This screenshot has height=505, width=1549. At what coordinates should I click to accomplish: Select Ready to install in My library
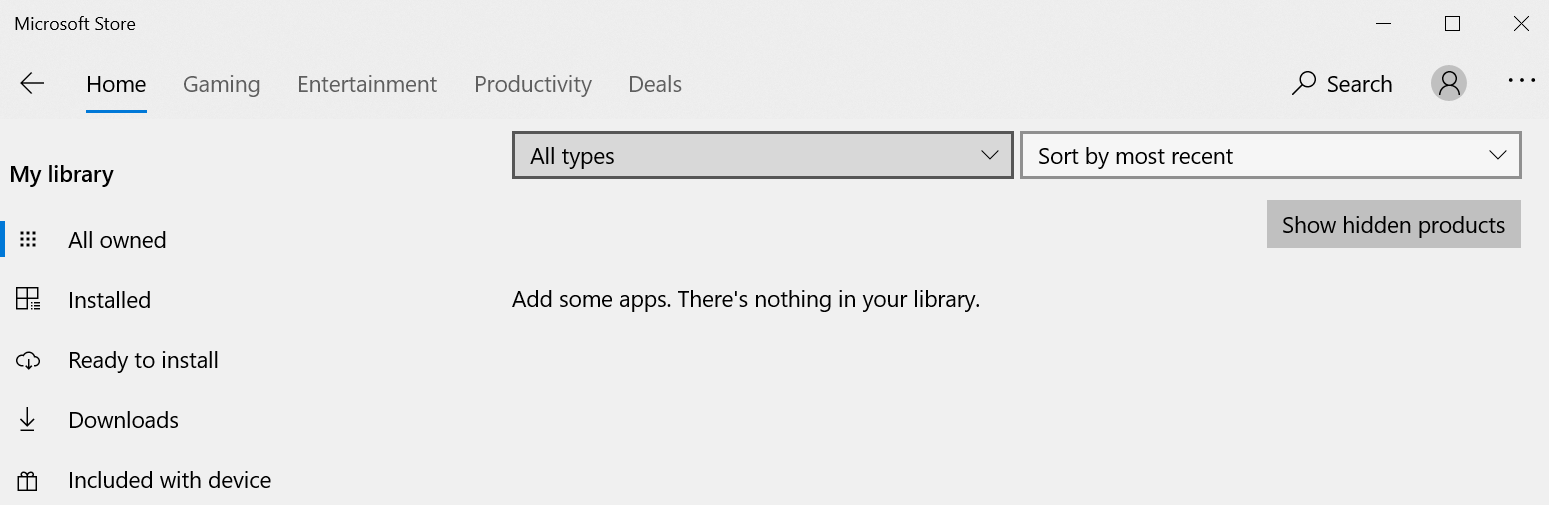(143, 360)
